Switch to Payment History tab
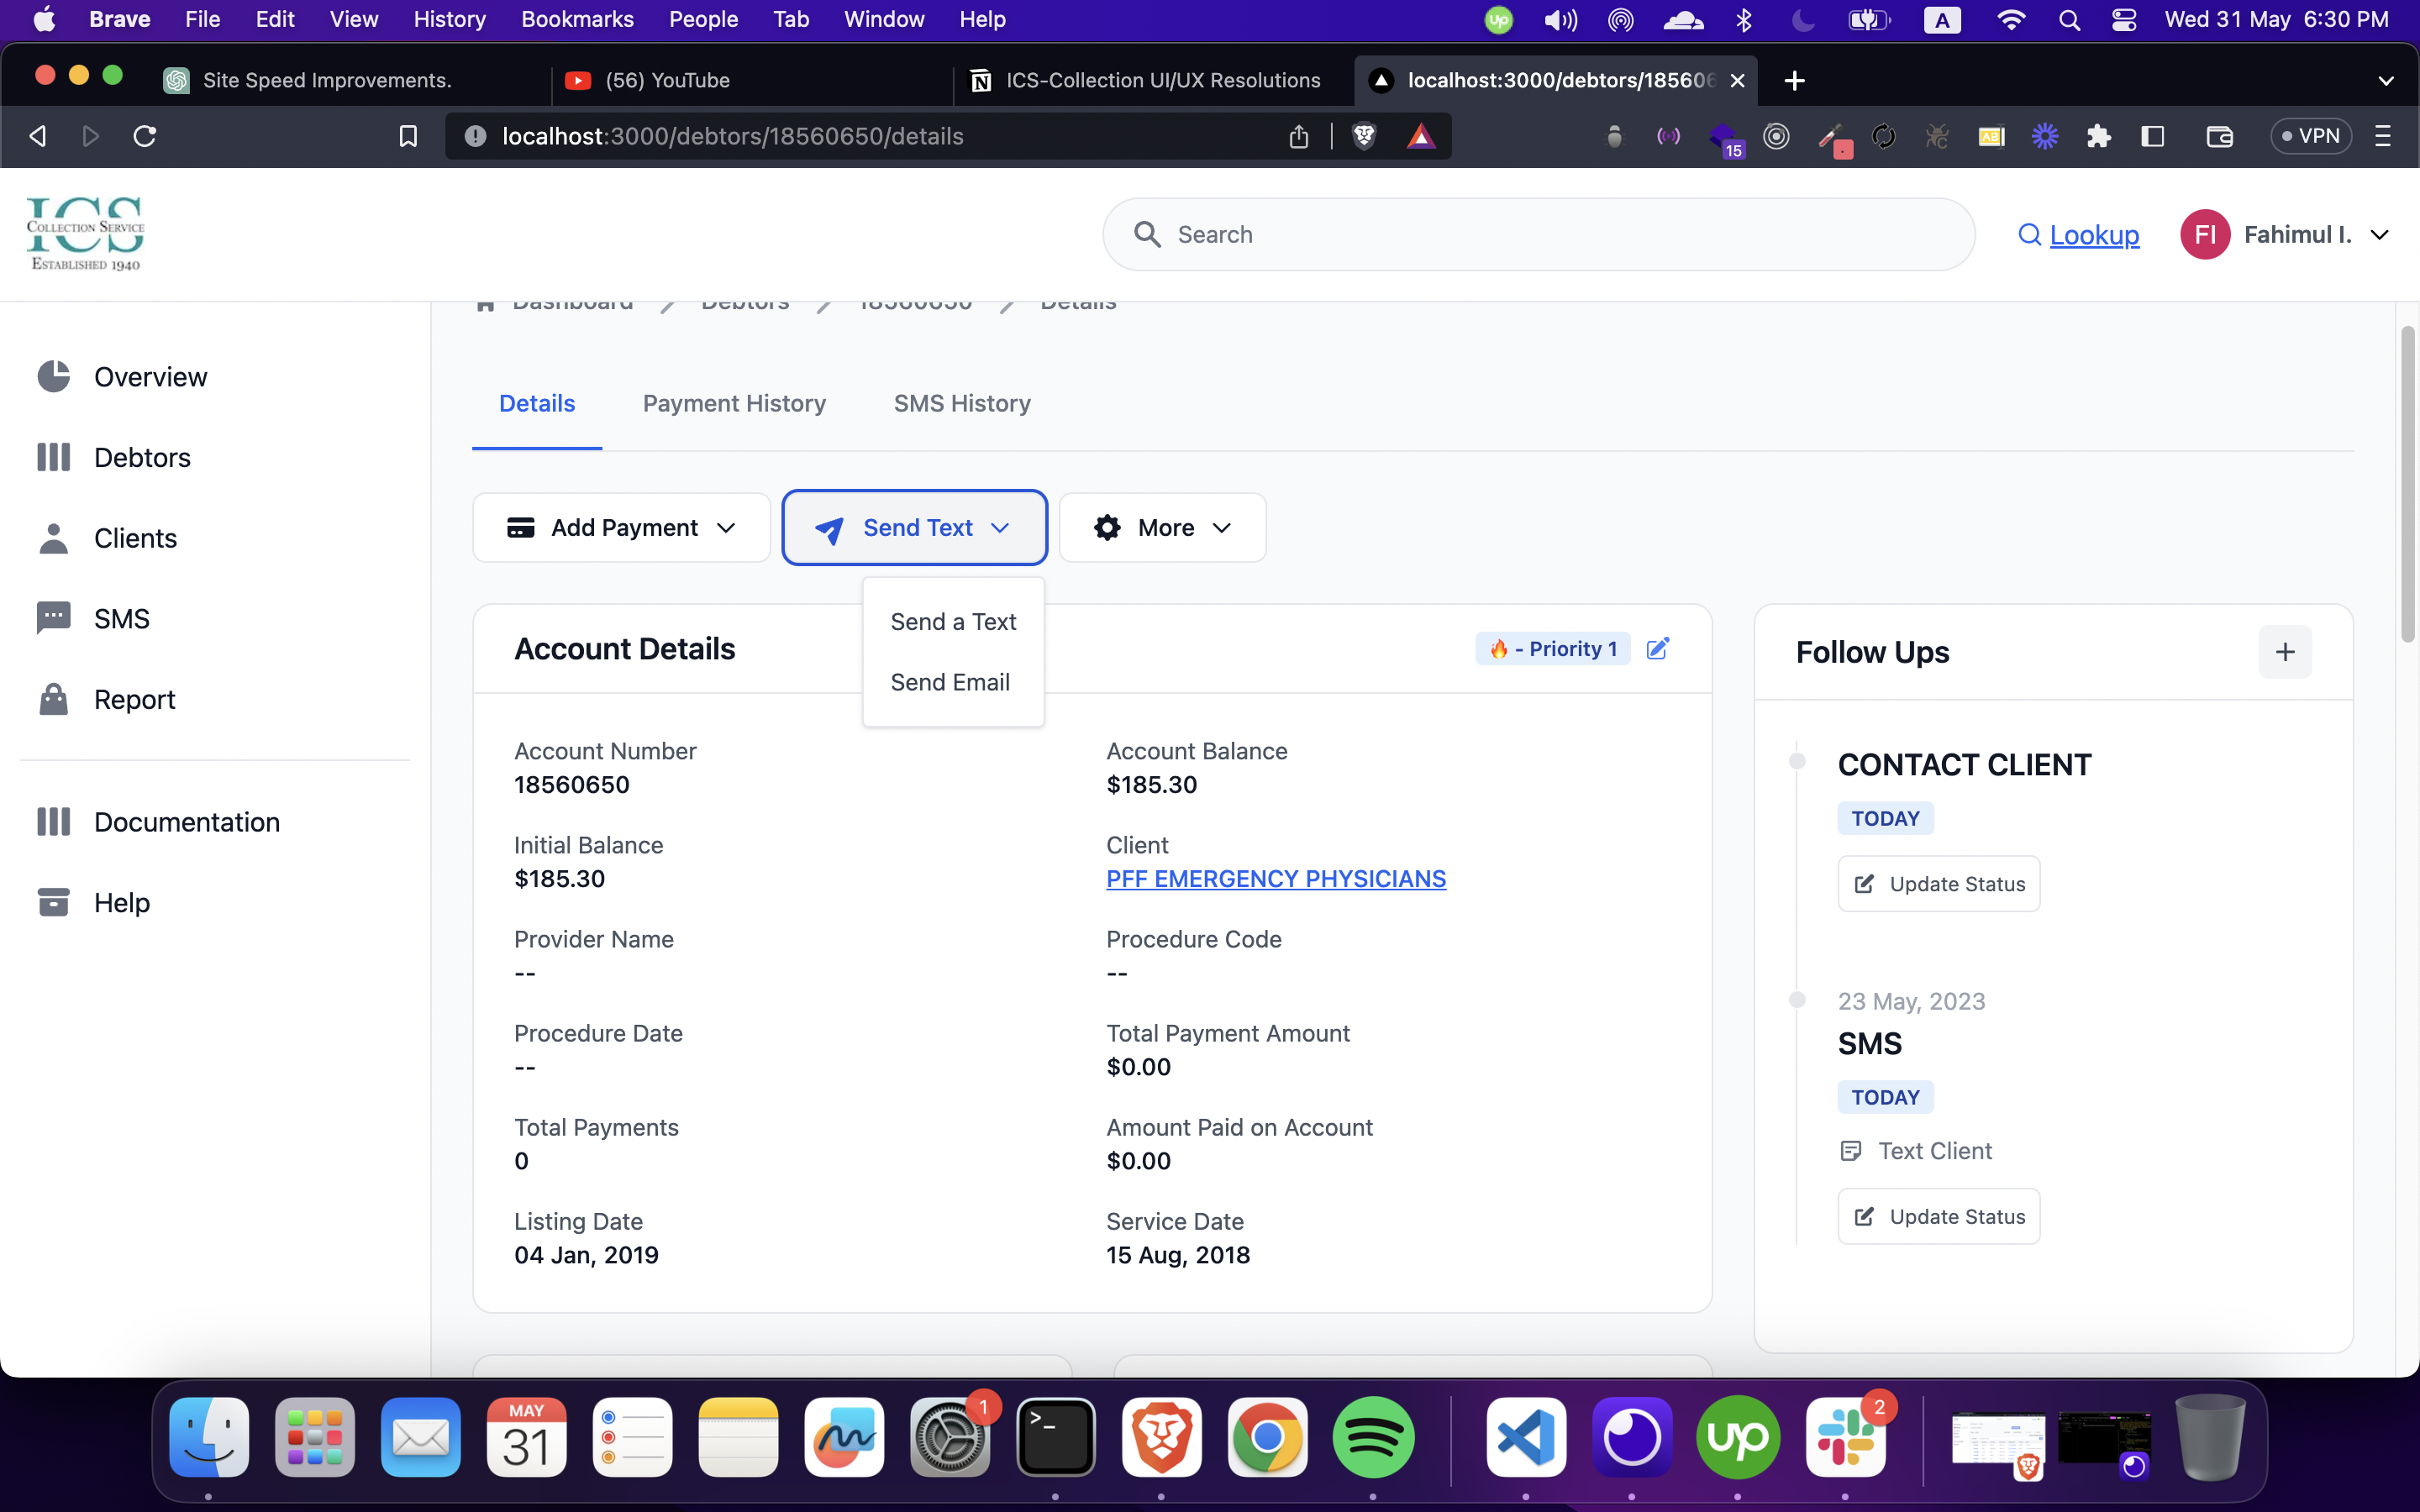 click(734, 403)
